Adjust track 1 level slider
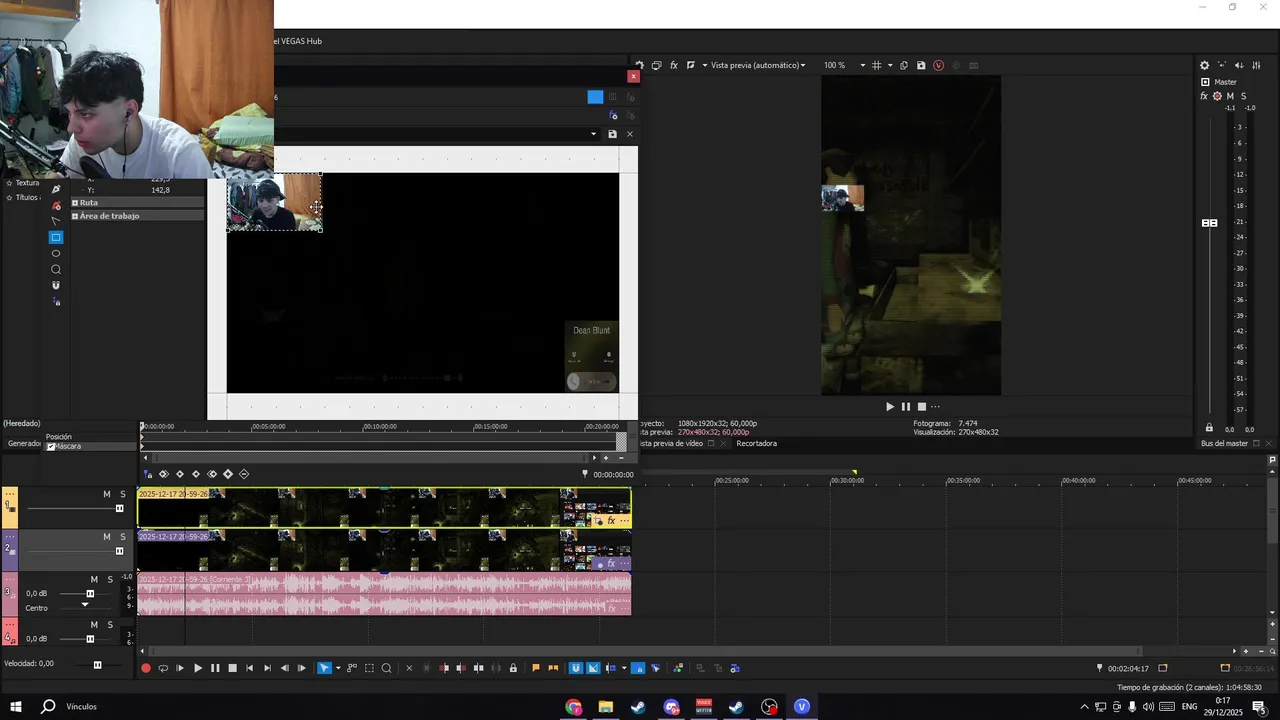1280x720 pixels. [119, 508]
